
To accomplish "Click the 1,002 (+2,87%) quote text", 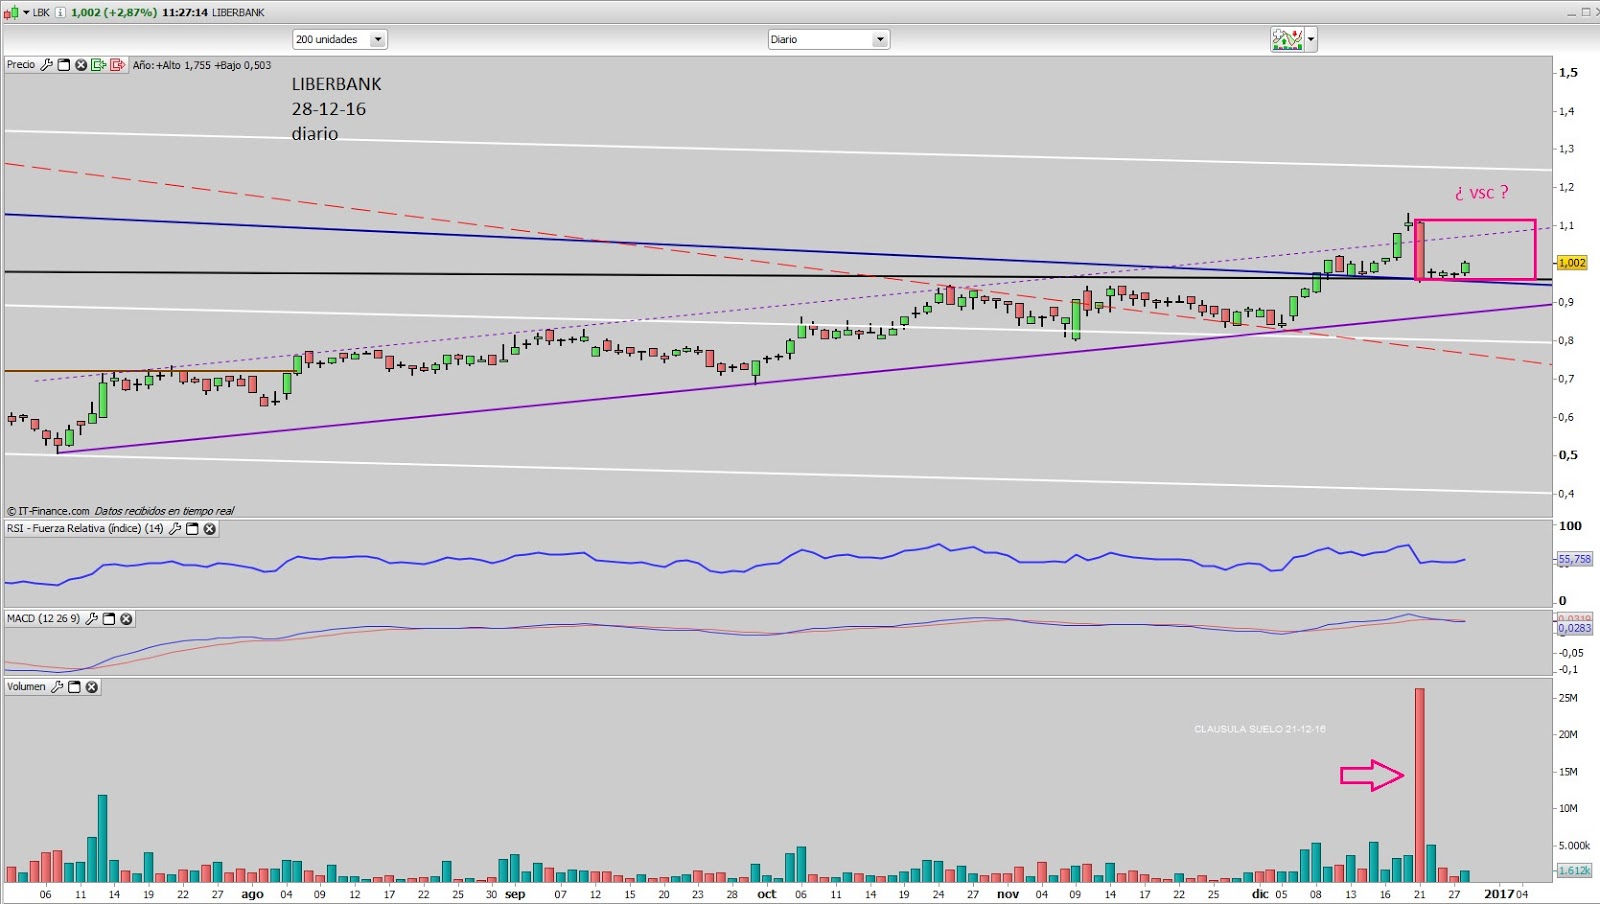I will pos(114,13).
